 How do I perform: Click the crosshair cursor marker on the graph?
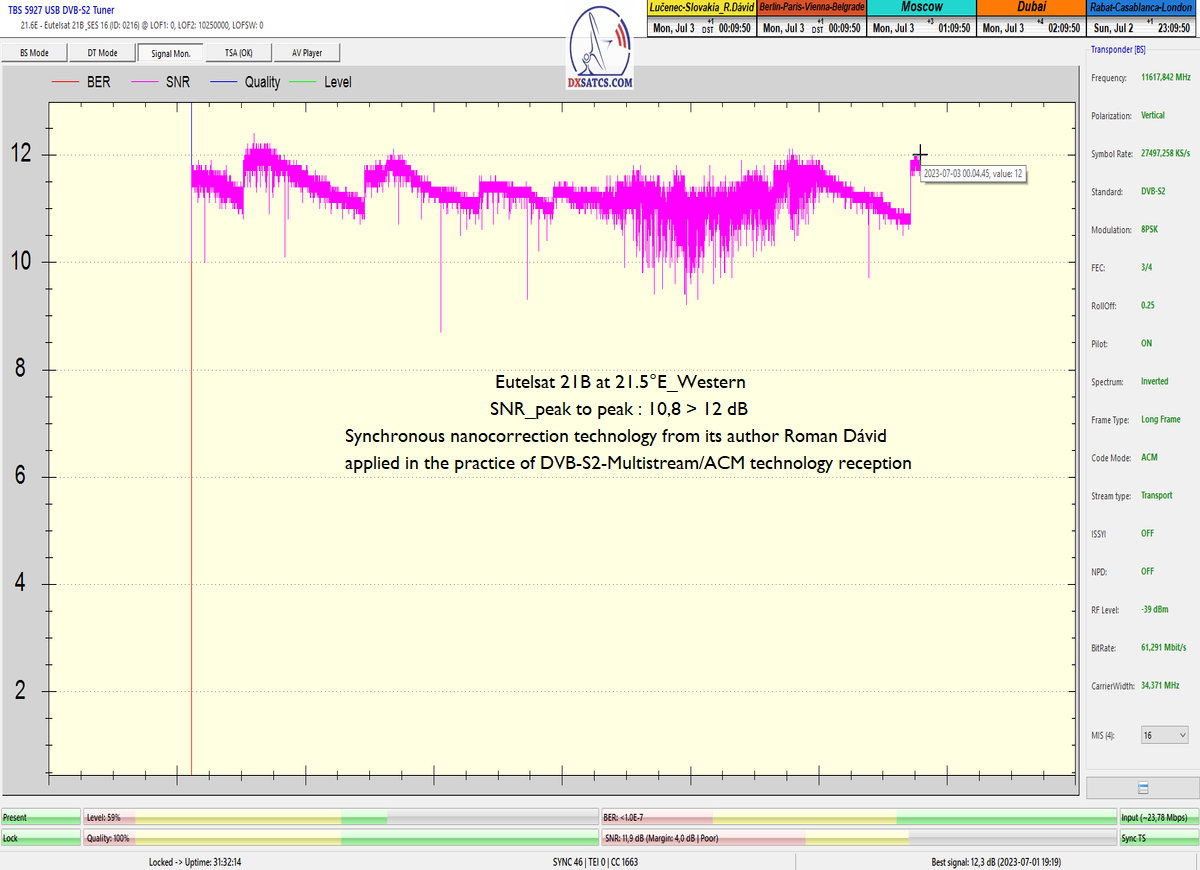(920, 154)
